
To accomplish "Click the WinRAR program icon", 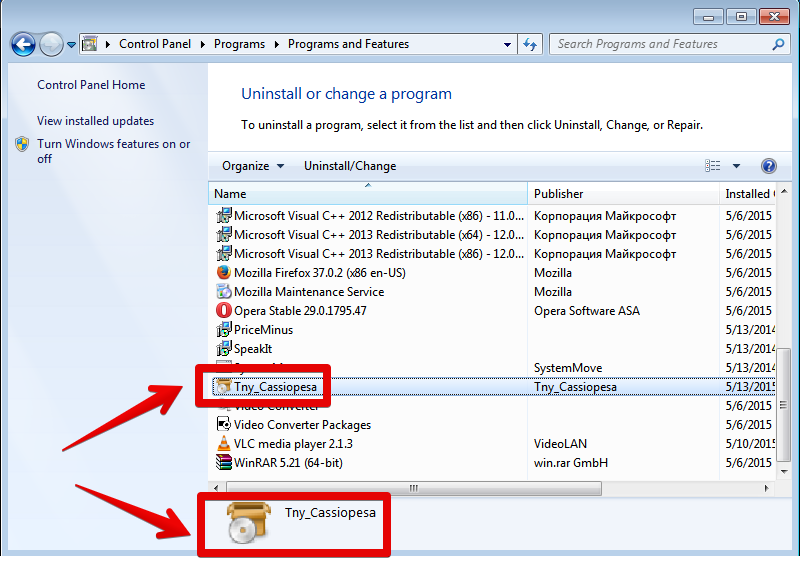I will tap(224, 463).
